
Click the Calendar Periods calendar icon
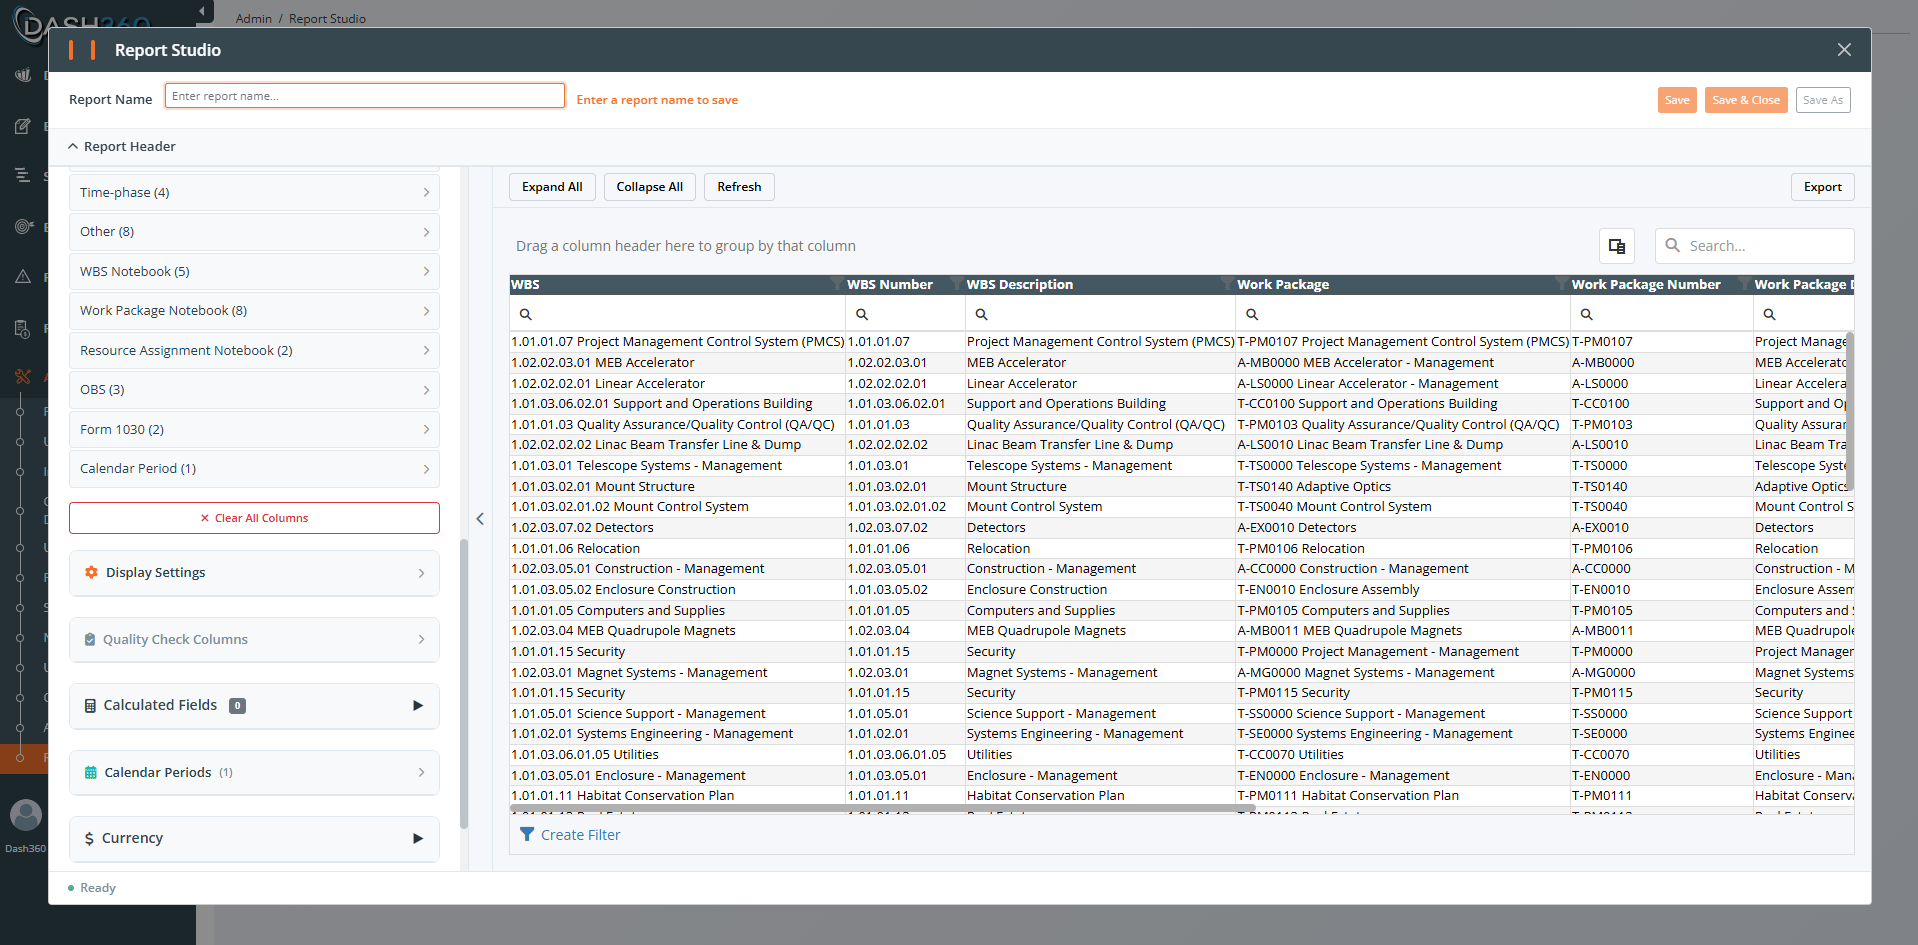[x=91, y=772]
